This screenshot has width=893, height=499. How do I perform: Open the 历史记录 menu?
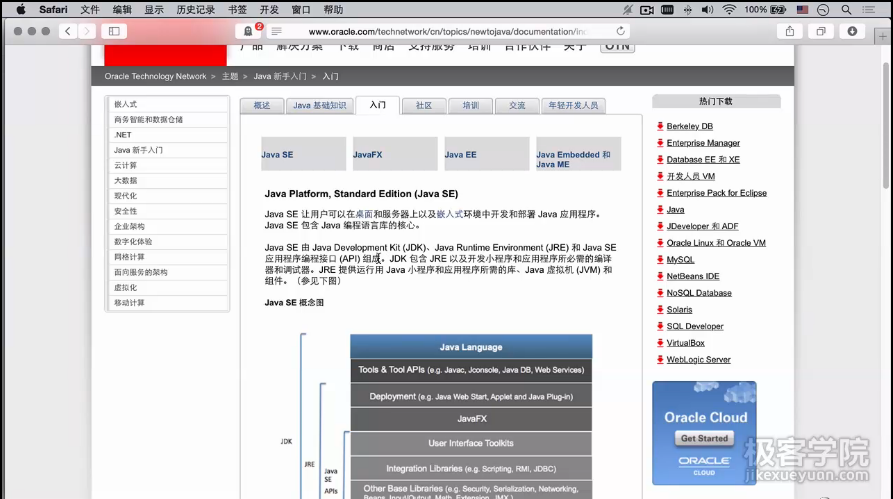(x=195, y=10)
